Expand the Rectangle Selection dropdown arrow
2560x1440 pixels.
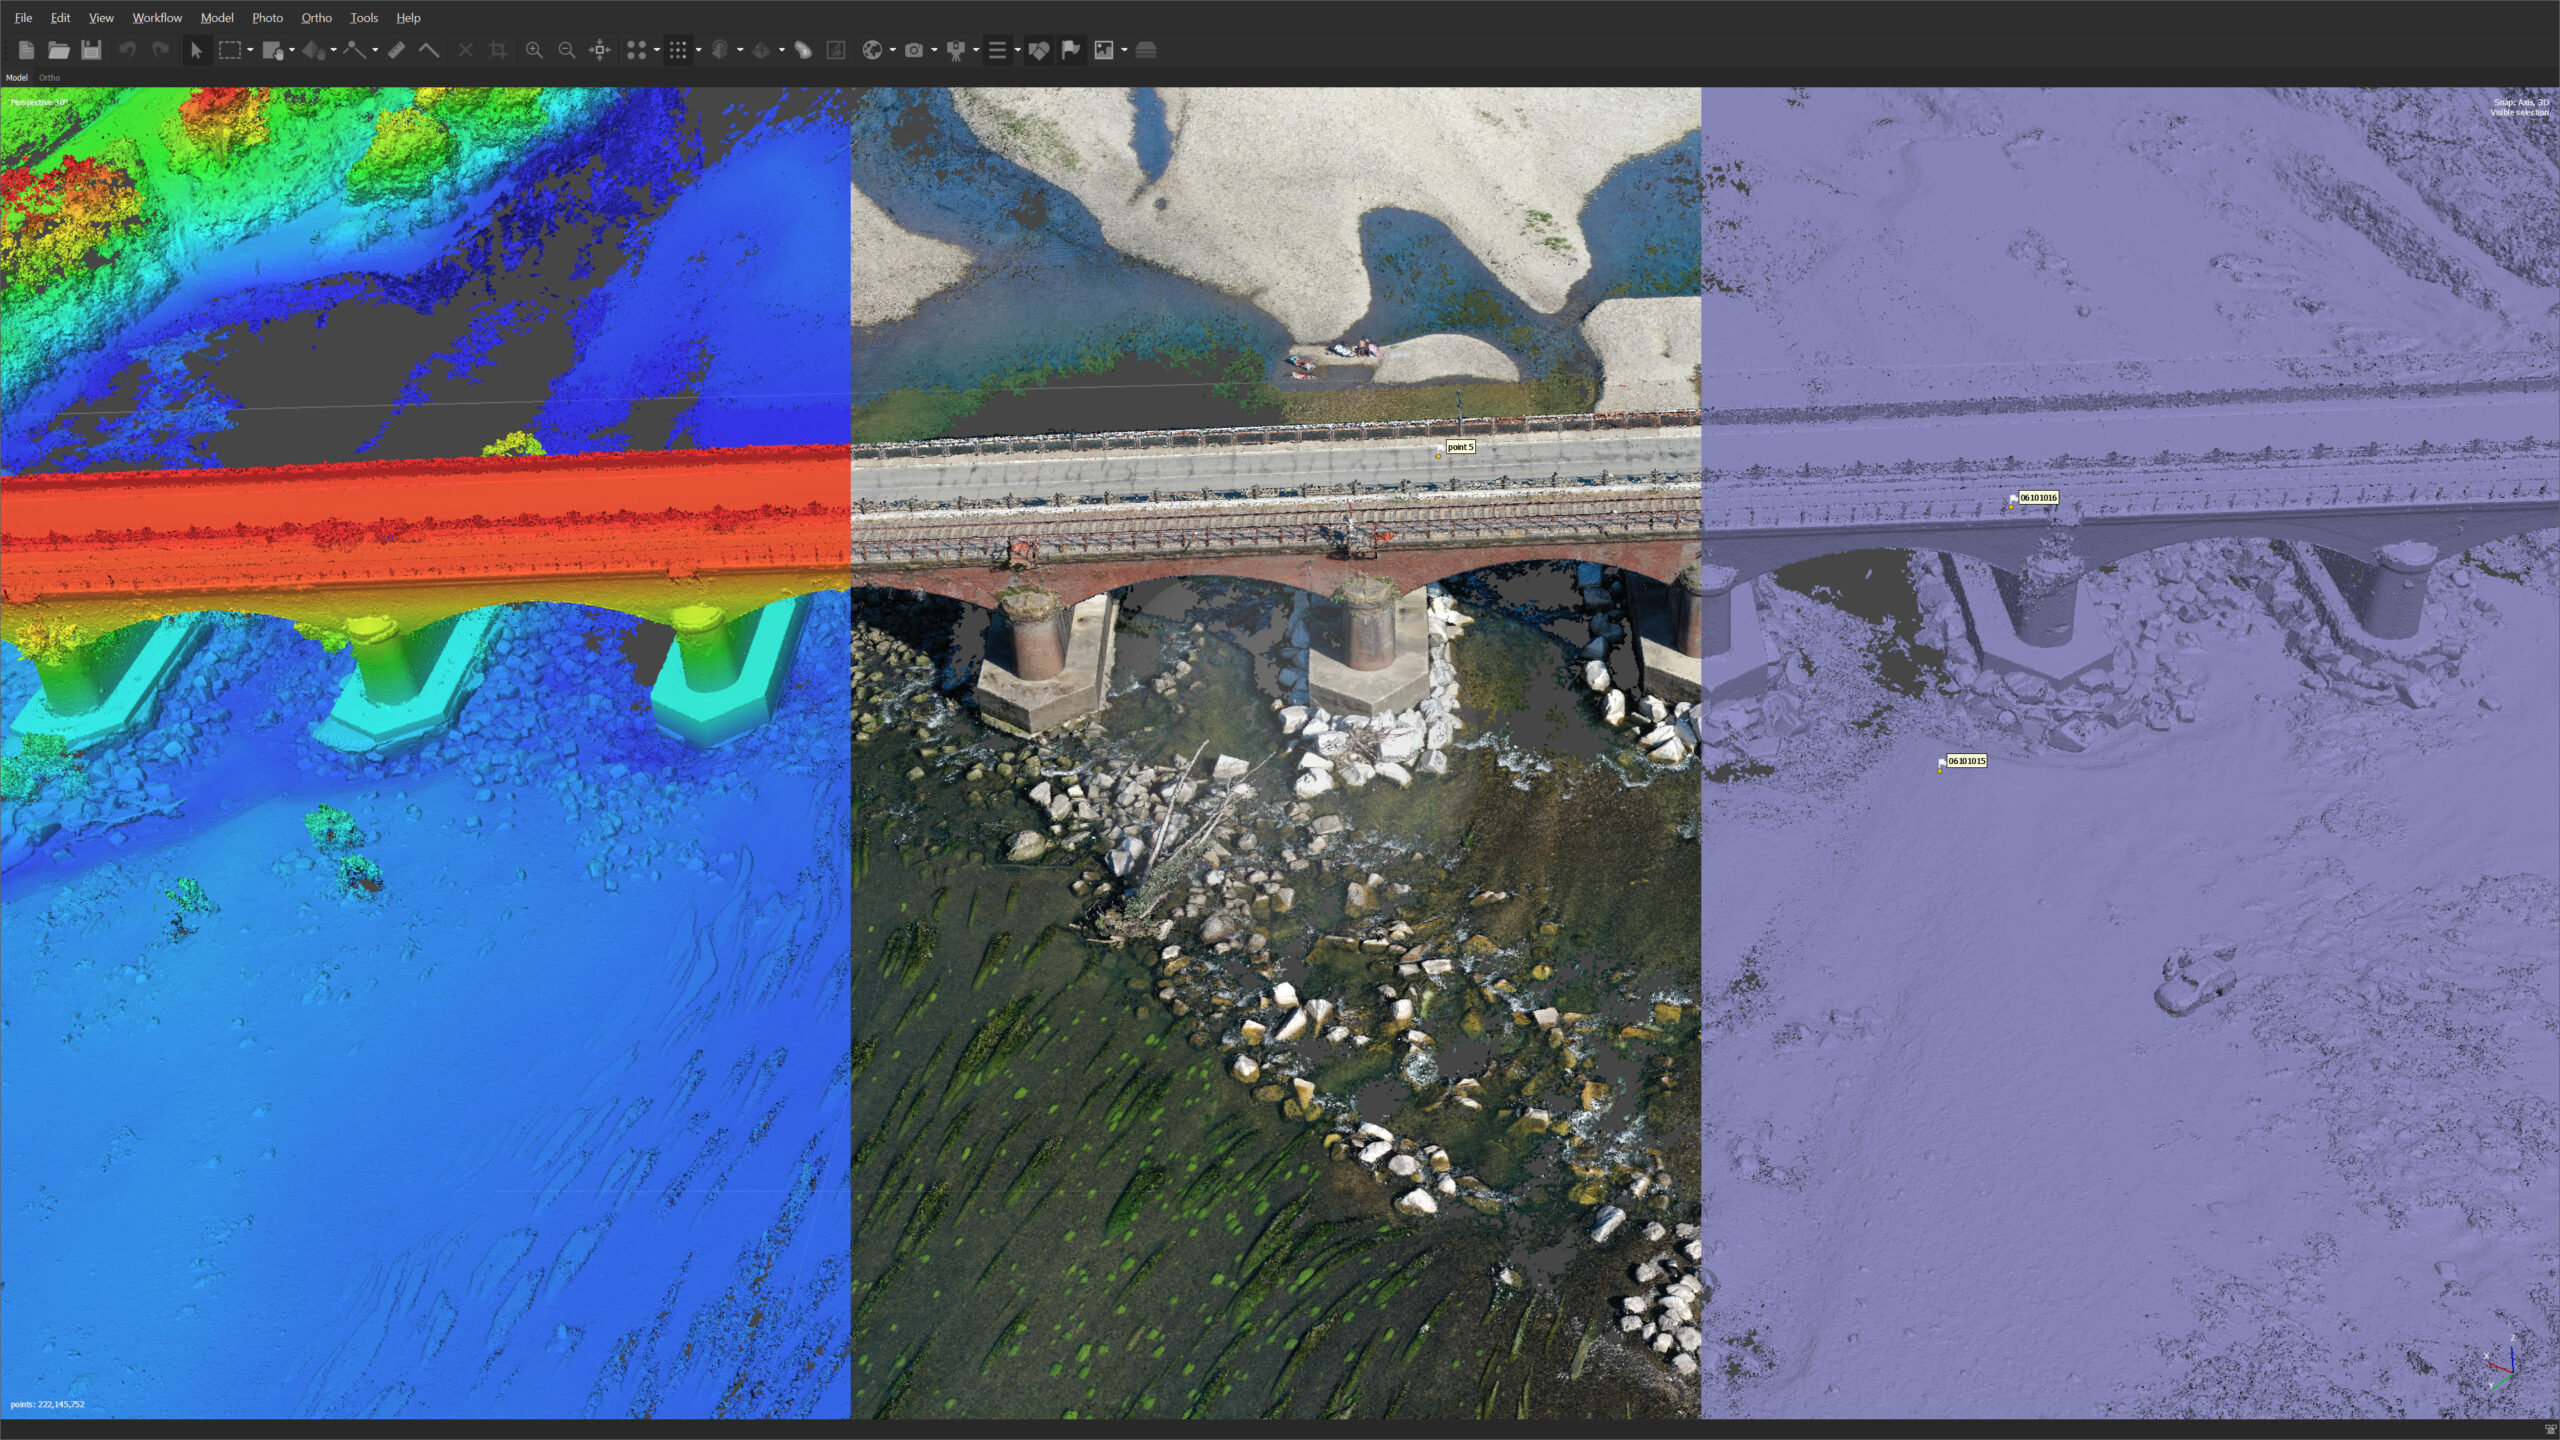click(x=250, y=50)
